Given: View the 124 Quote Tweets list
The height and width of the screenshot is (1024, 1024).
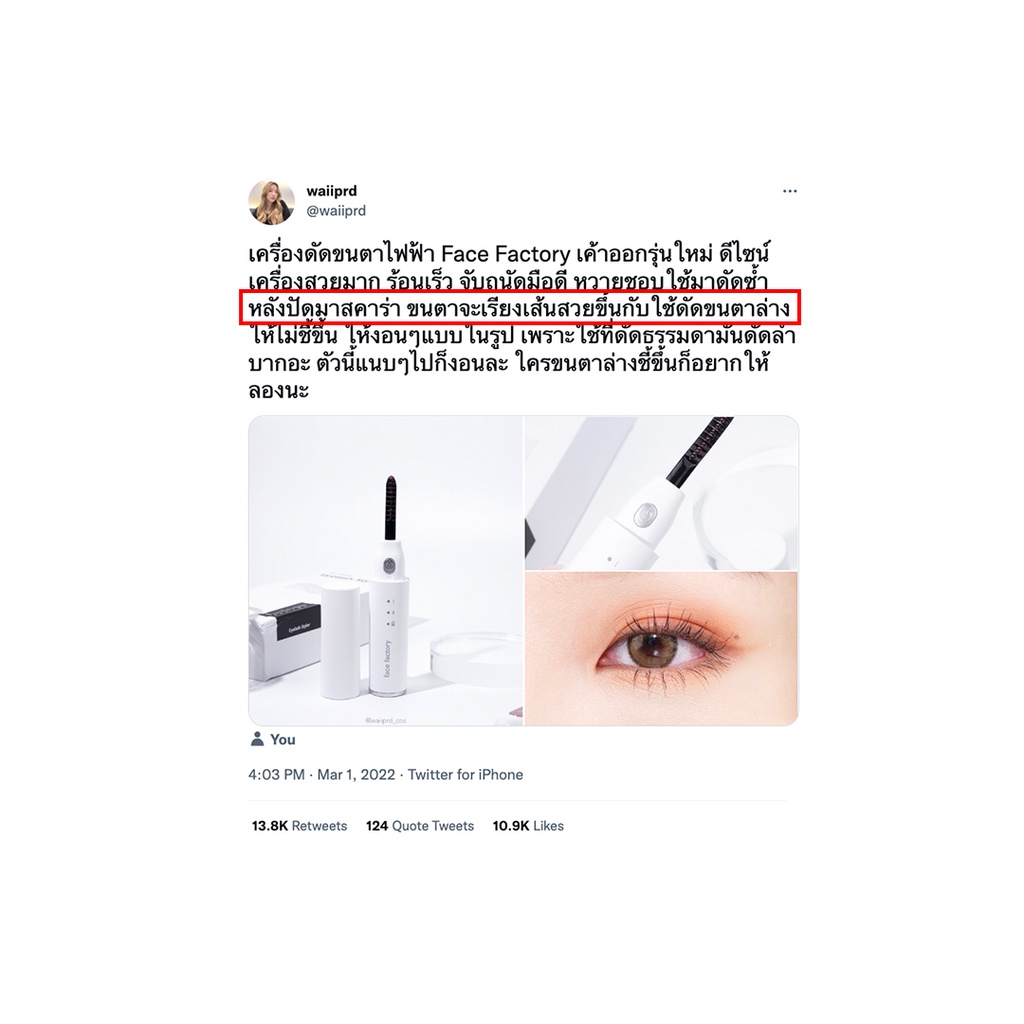Looking at the screenshot, I should (x=420, y=825).
